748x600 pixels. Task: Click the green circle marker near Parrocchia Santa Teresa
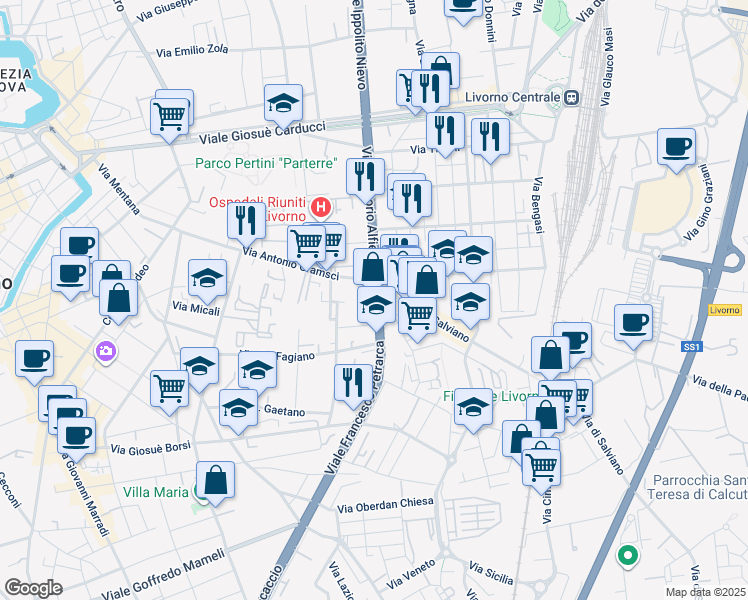pos(628,556)
